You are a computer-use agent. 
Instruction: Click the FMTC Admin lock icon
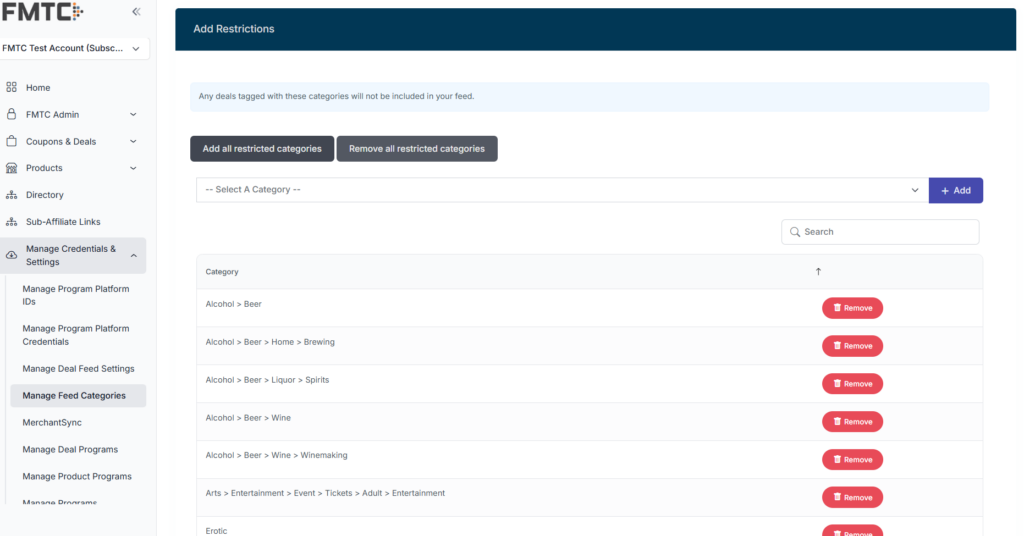coord(12,115)
